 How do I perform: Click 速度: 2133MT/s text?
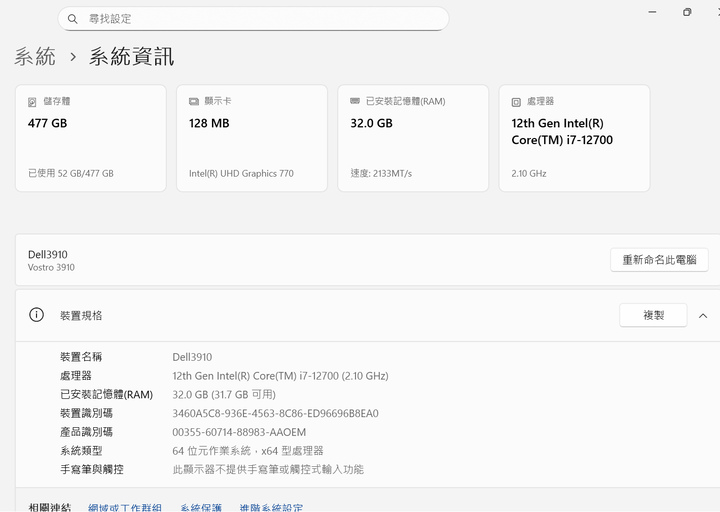coord(381,174)
